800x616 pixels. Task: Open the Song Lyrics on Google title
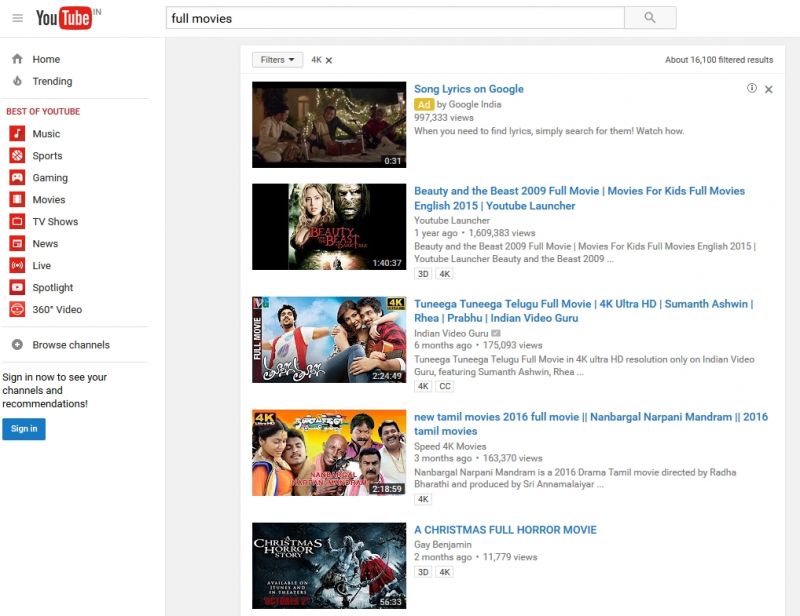(469, 89)
